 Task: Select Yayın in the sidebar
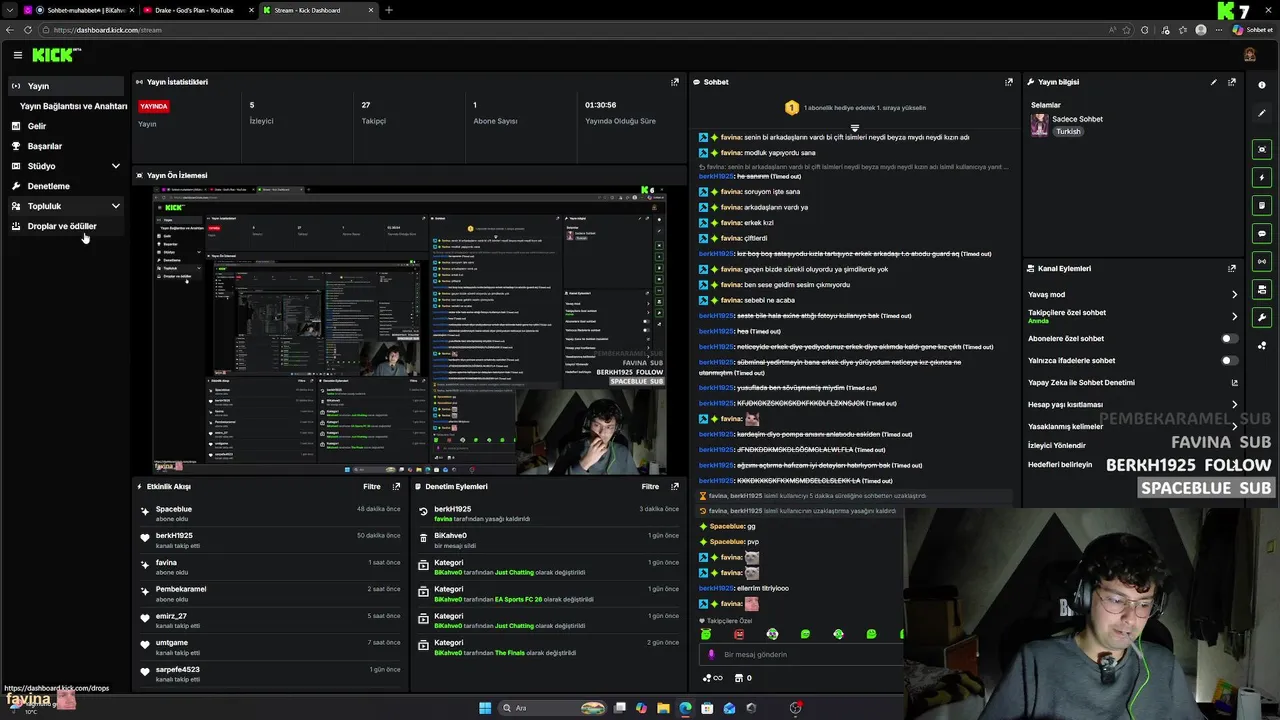pos(66,86)
